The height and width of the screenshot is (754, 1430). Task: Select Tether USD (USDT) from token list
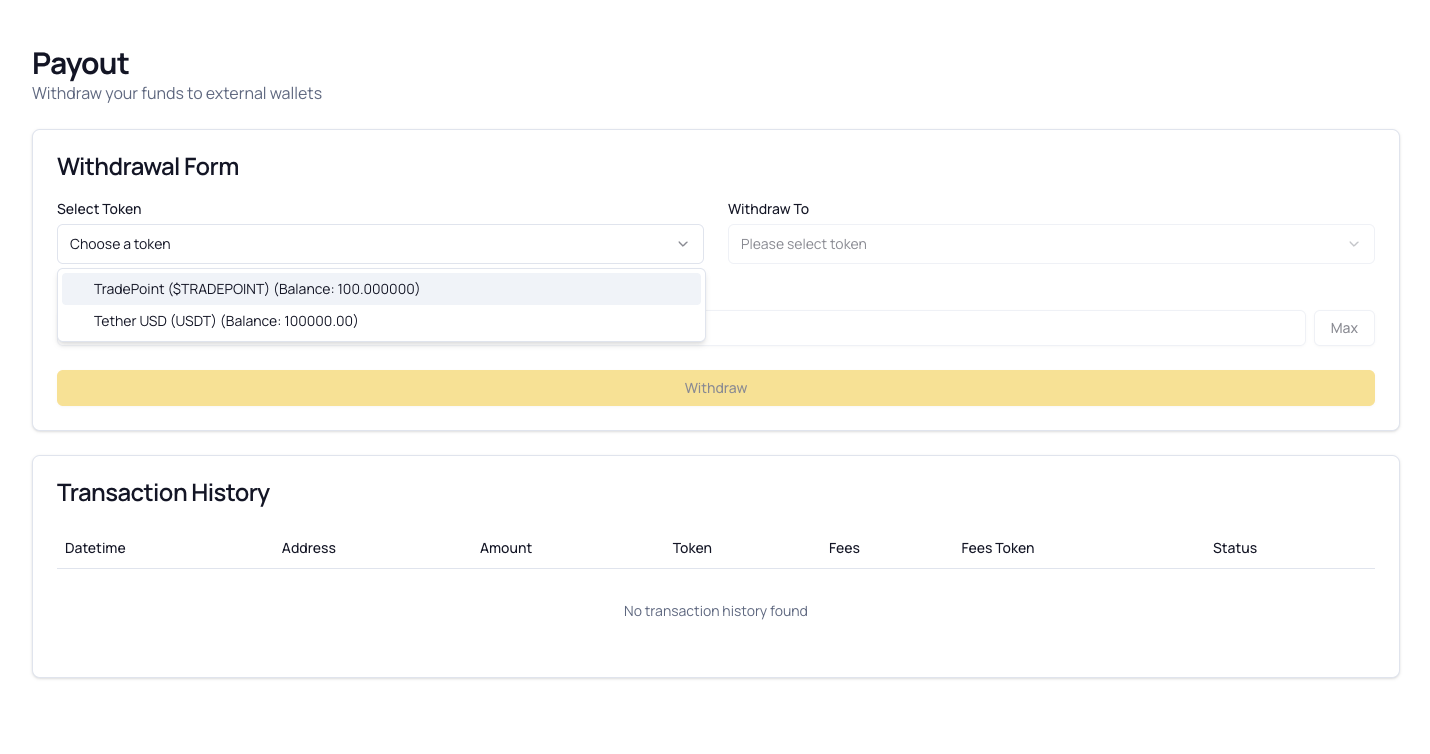coord(226,321)
